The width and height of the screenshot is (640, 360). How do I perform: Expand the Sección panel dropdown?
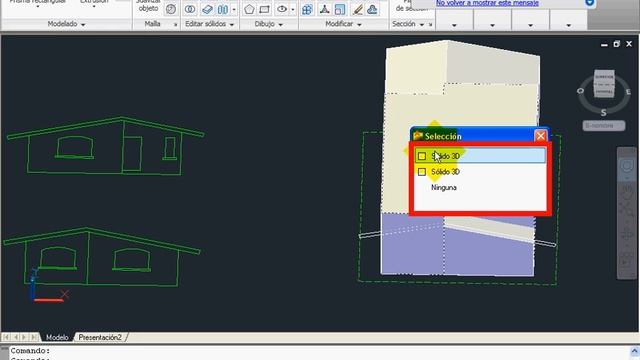pyautogui.click(x=422, y=25)
